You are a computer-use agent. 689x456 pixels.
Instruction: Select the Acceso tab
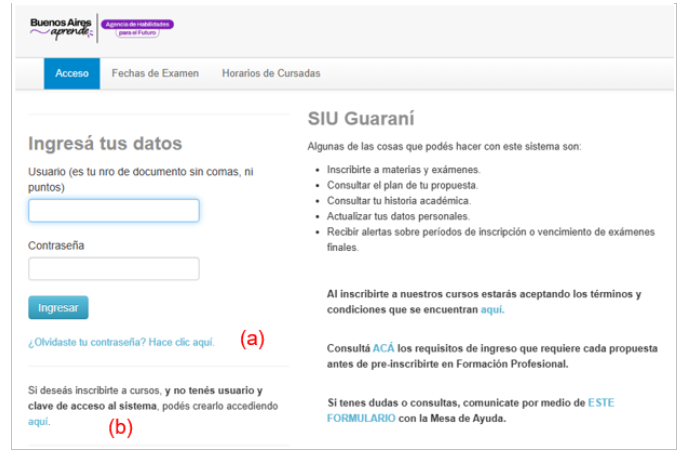click(72, 73)
